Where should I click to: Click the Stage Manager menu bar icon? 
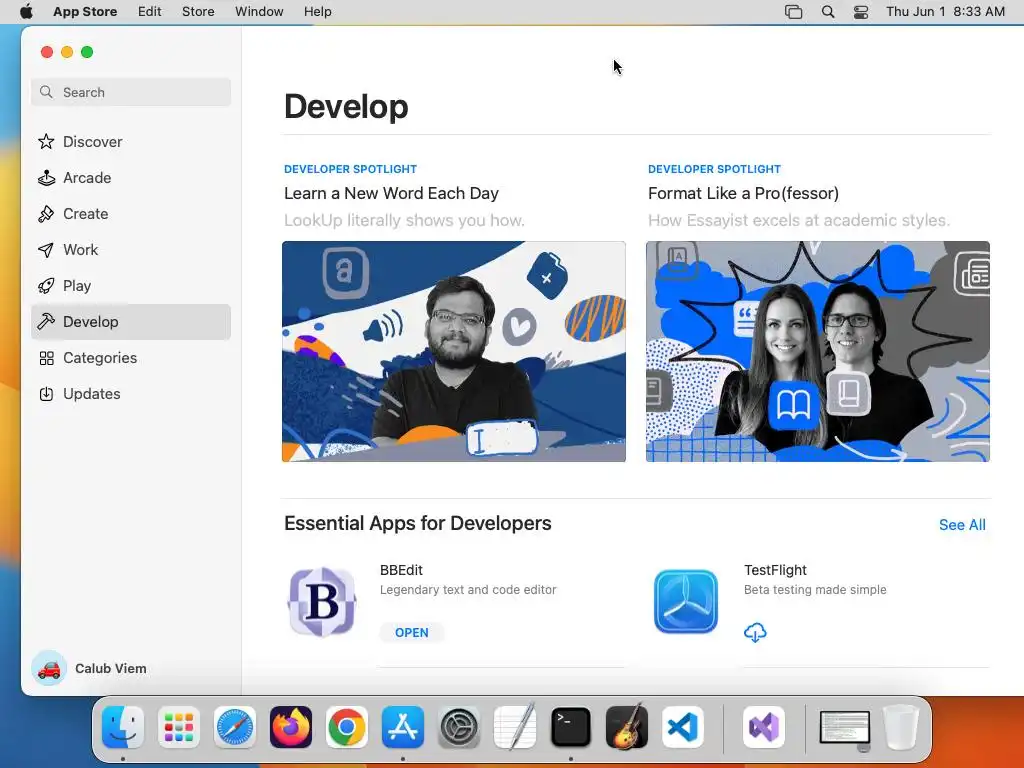point(793,12)
